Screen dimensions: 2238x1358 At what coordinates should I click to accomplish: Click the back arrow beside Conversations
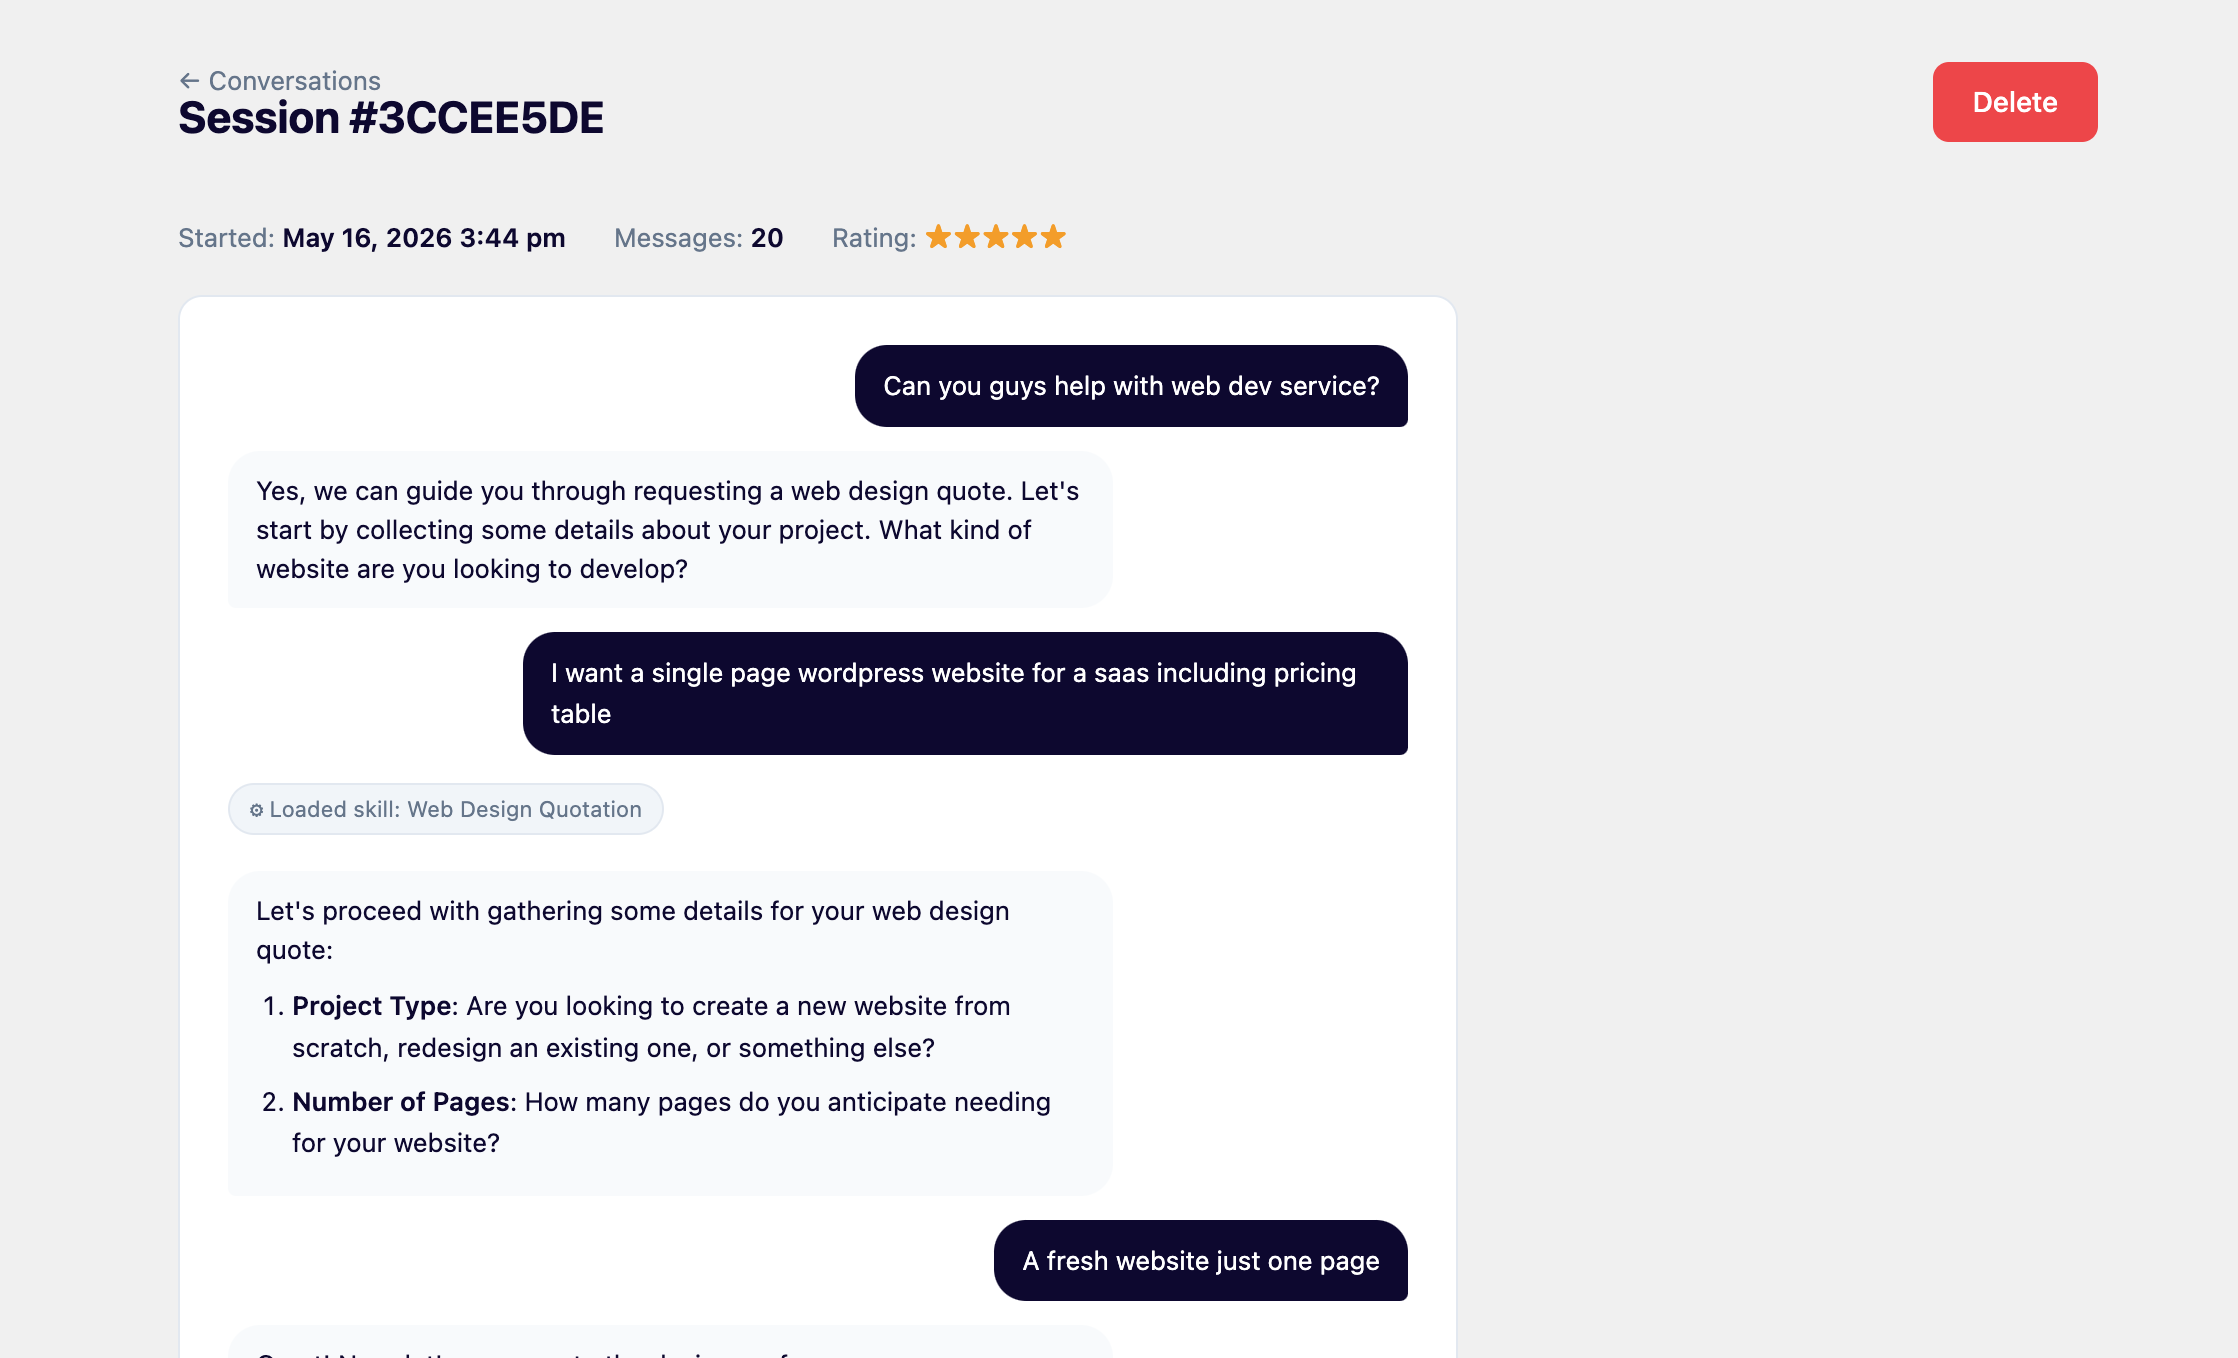click(189, 81)
